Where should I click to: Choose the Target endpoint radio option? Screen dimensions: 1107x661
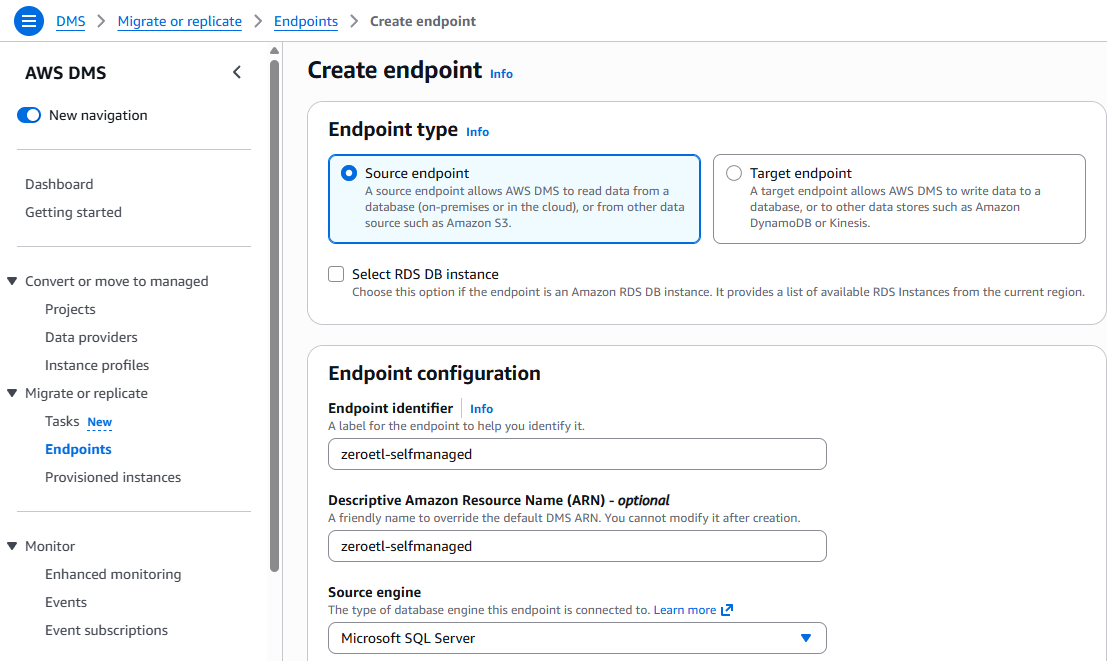pyautogui.click(x=734, y=173)
